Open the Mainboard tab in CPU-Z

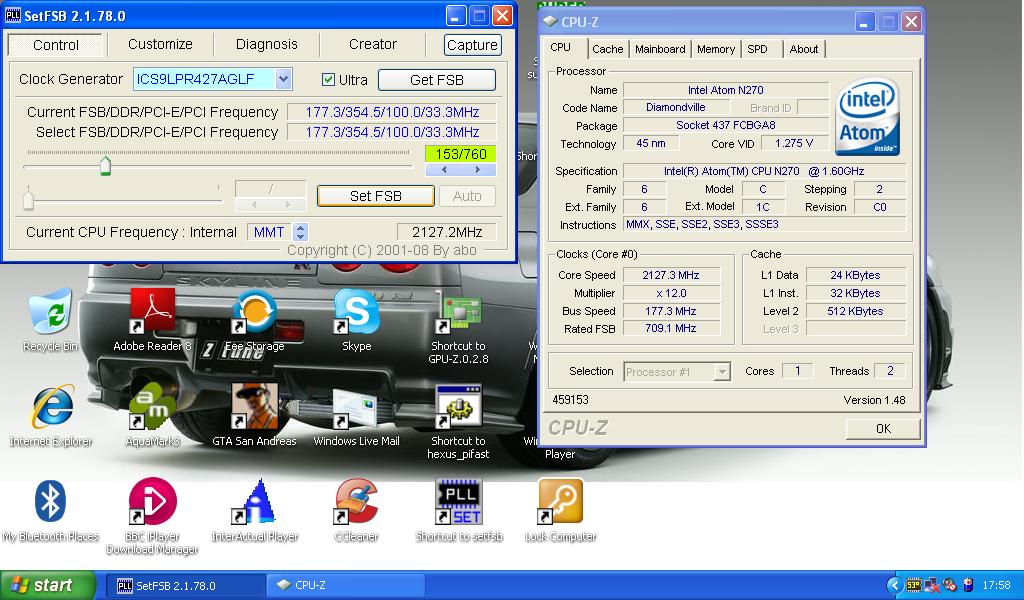point(660,49)
